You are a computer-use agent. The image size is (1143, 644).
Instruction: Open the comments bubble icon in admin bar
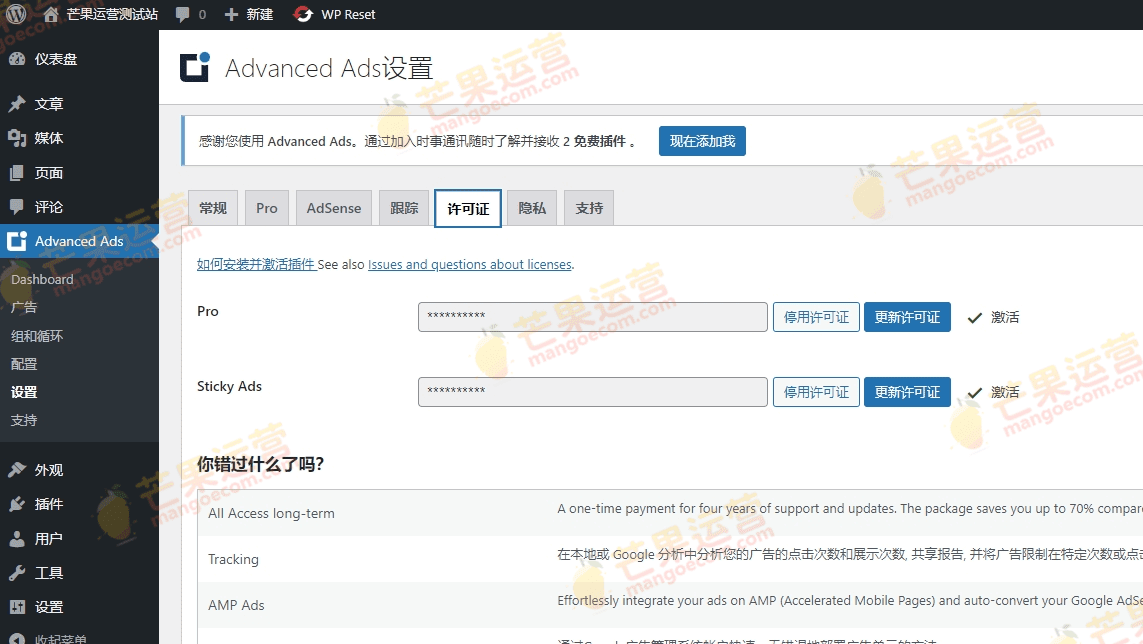[x=182, y=15]
